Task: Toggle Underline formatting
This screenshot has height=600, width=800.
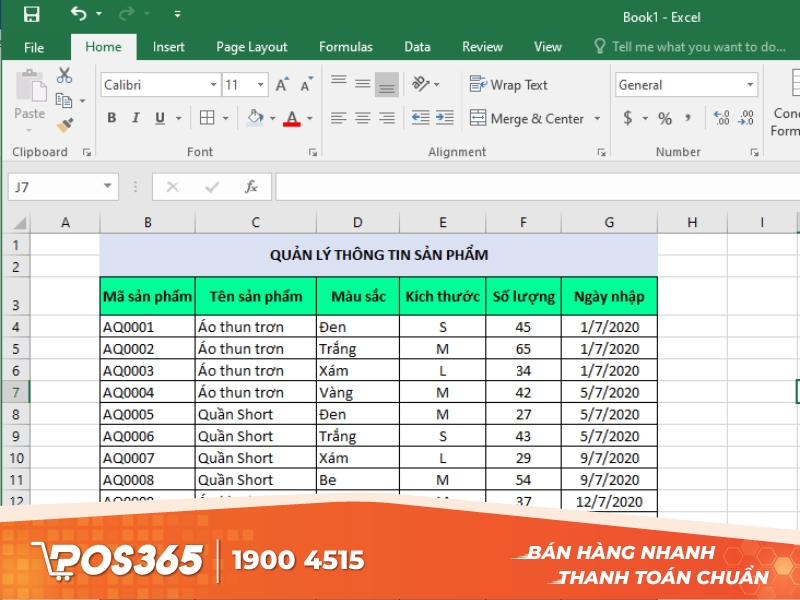Action: 160,118
